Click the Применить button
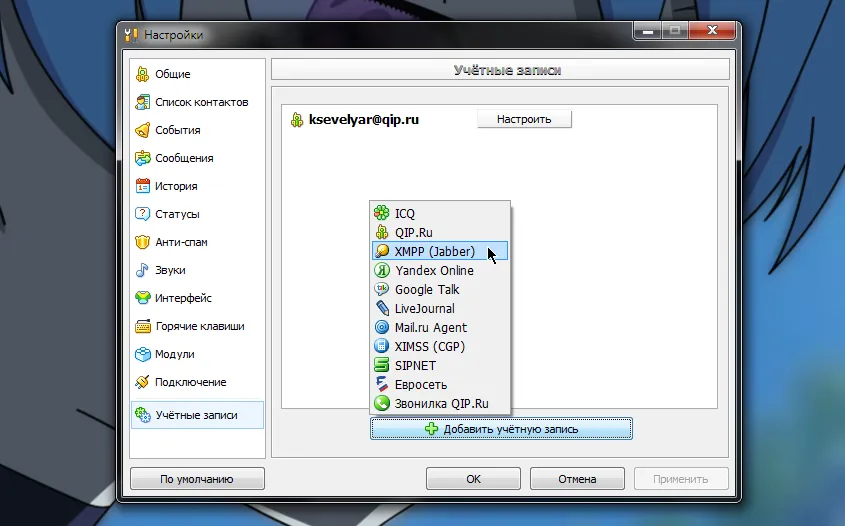 (681, 479)
